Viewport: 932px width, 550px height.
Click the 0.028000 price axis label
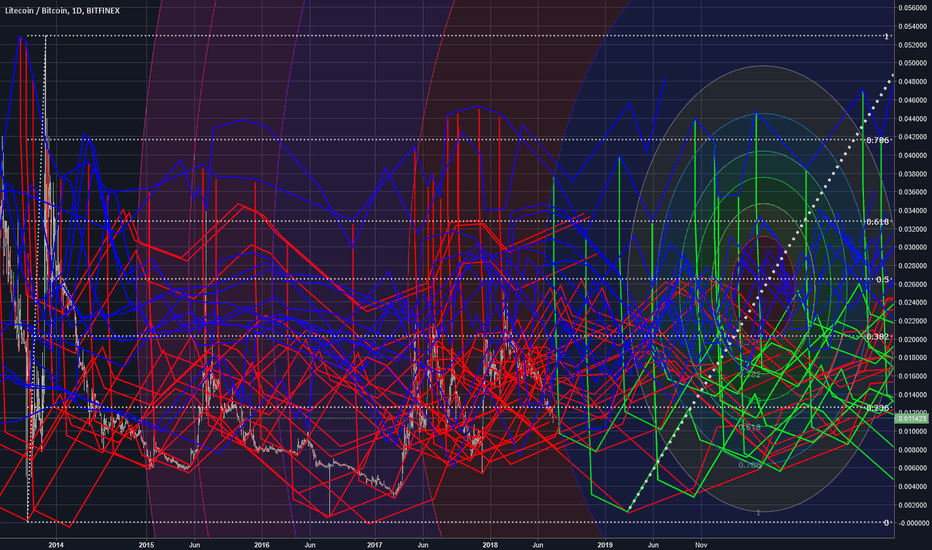pos(914,266)
